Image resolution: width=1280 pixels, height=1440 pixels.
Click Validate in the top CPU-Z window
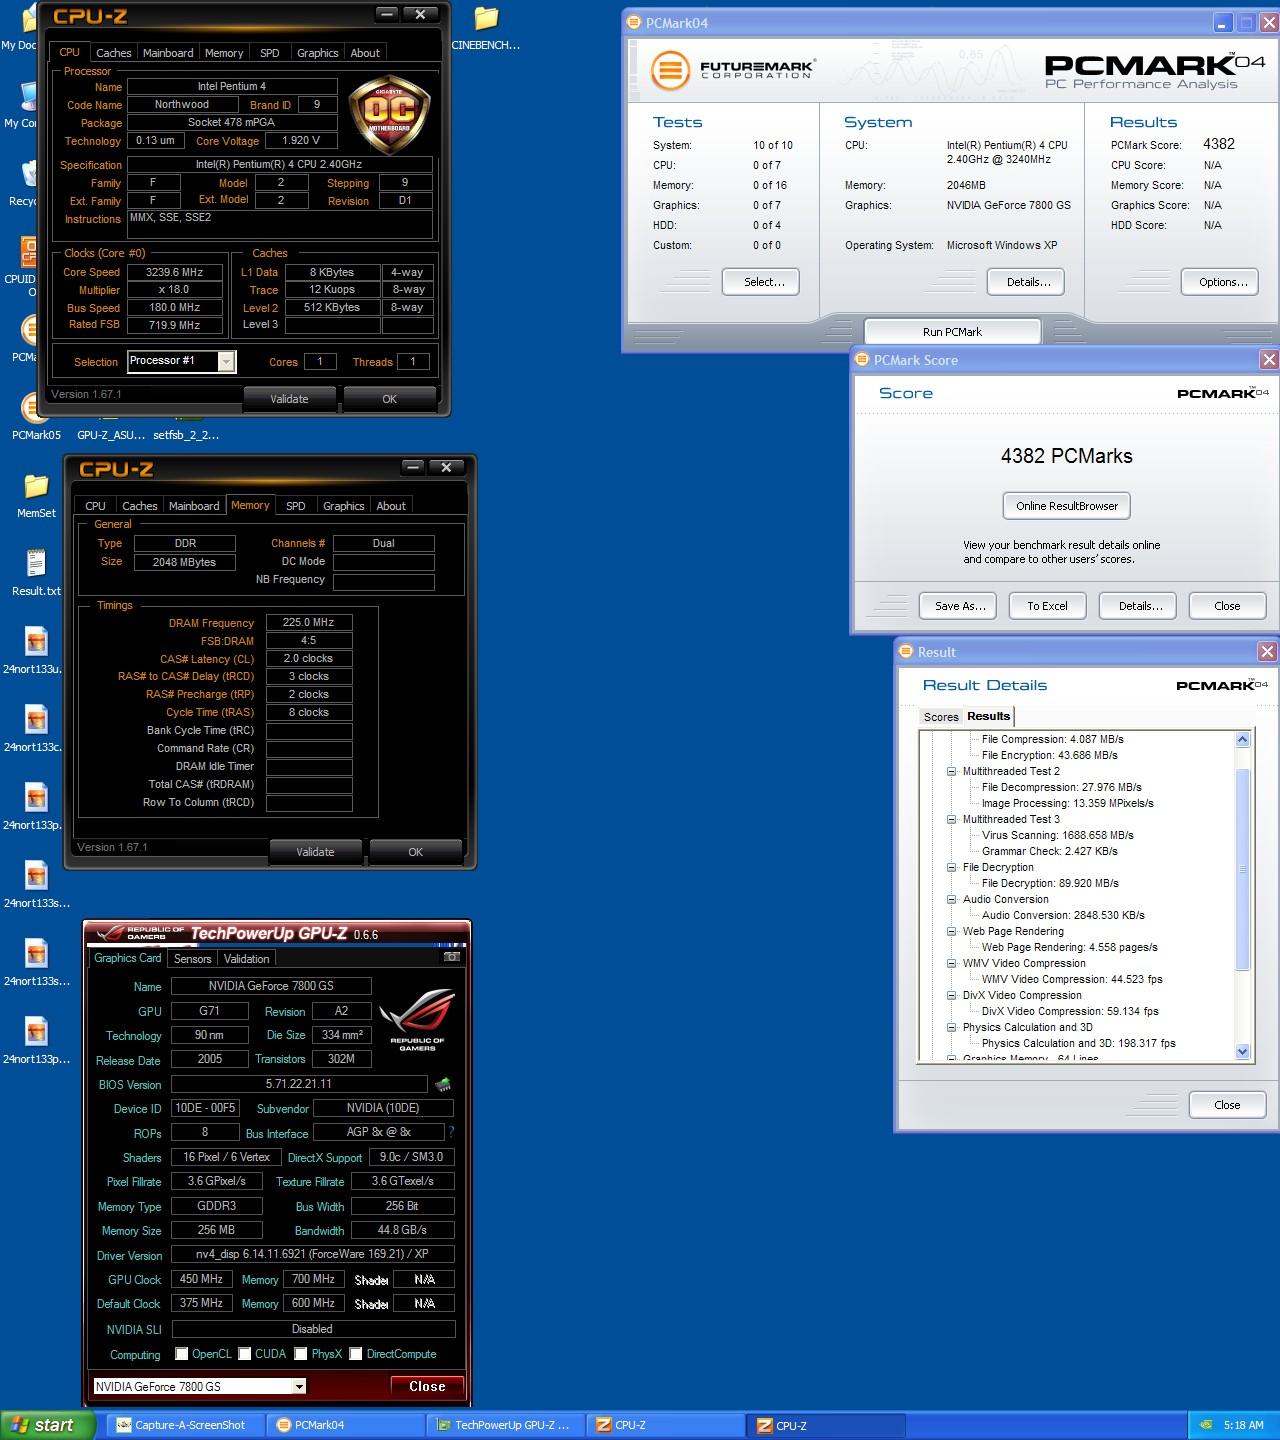click(x=289, y=399)
